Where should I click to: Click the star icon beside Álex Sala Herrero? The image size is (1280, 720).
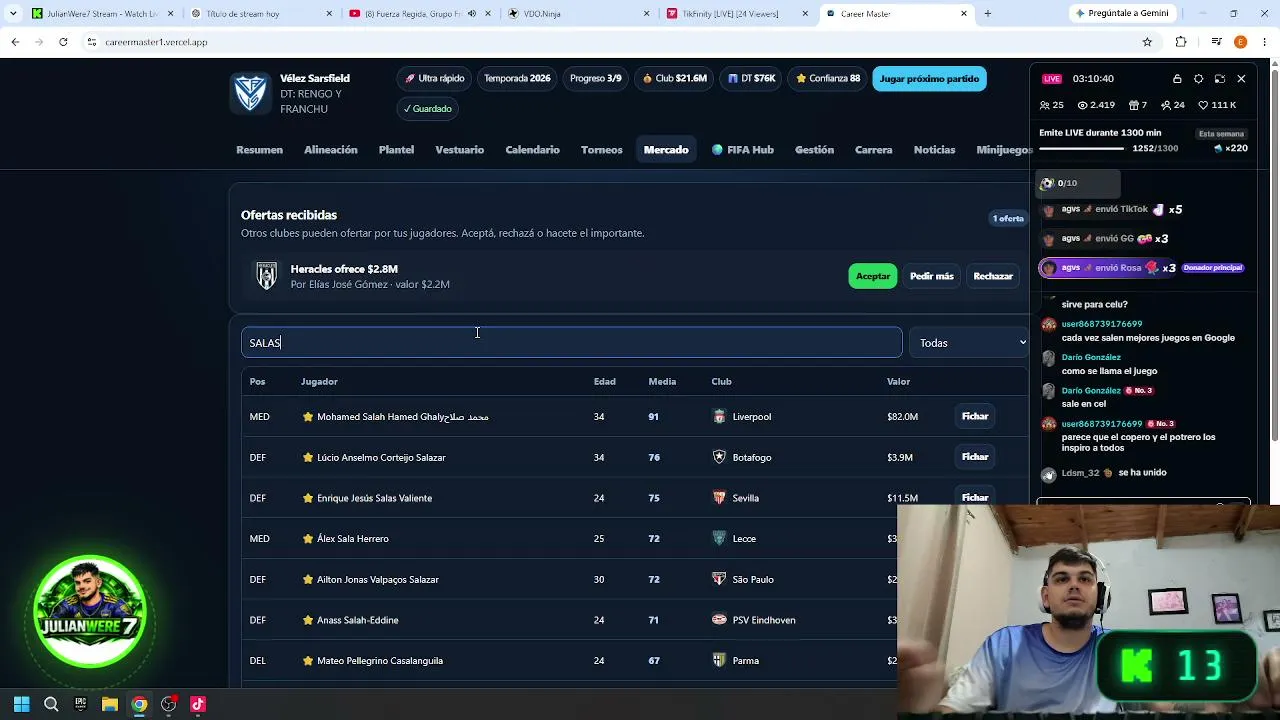click(x=308, y=539)
